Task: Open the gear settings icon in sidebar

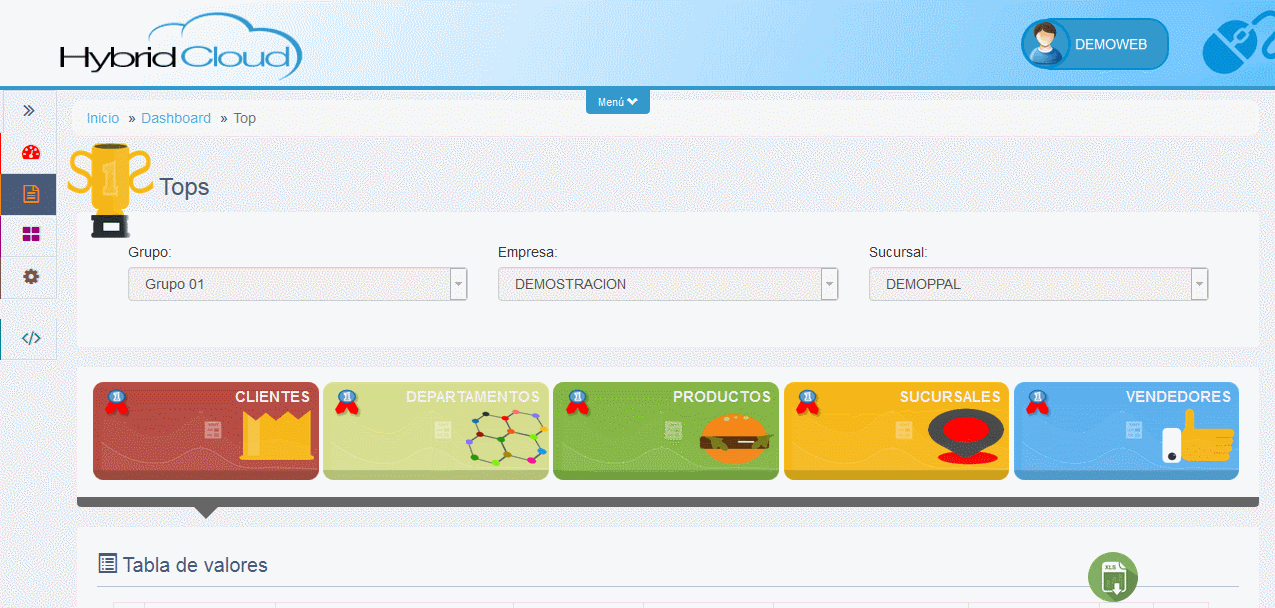Action: 31,276
